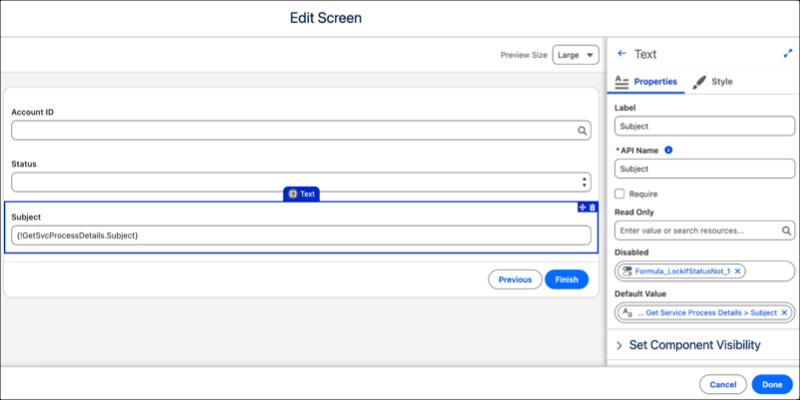
Task: Click the Style tab brush icon
Action: pos(699,82)
